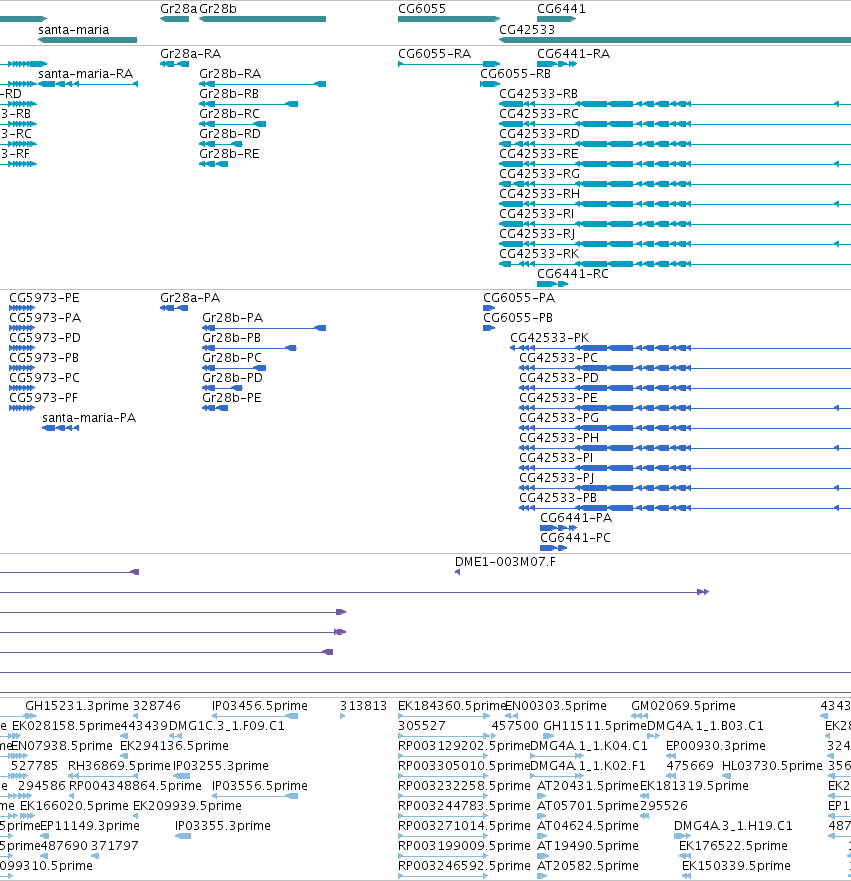Select transcript CG42533-RG

[539, 174]
